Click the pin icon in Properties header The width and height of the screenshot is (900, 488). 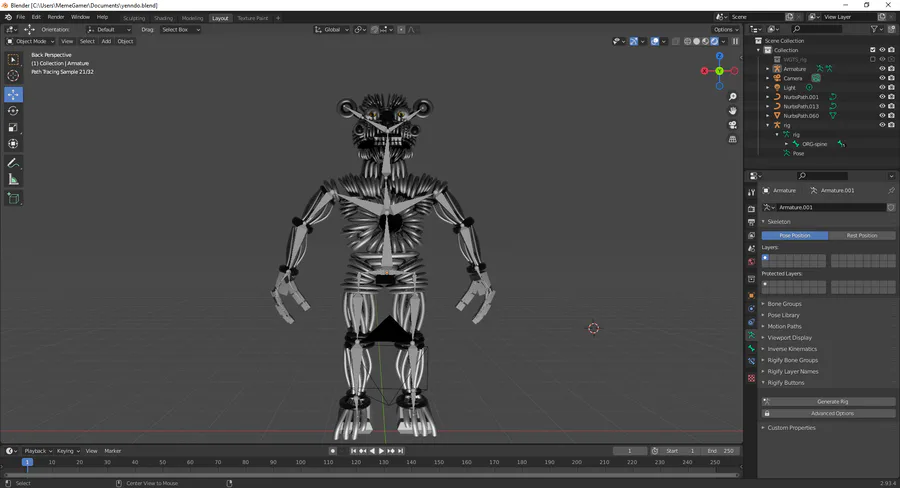[x=891, y=191]
